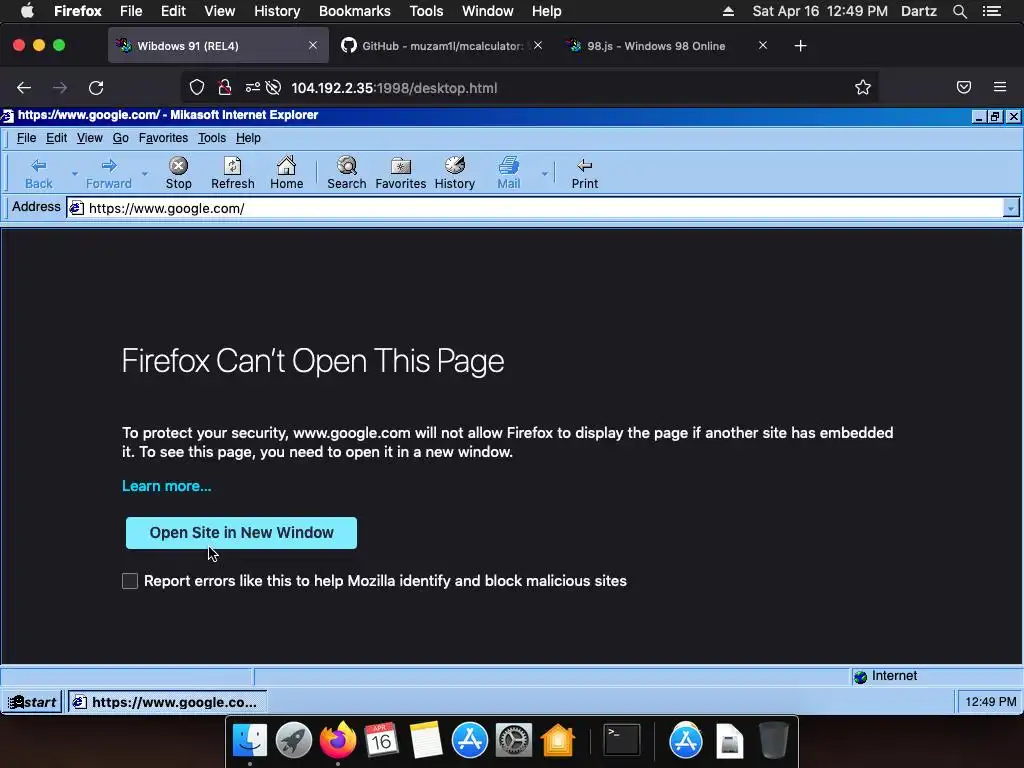Viewport: 1024px width, 768px height.
Task: Open the Home app from the Dock
Action: click(557, 741)
